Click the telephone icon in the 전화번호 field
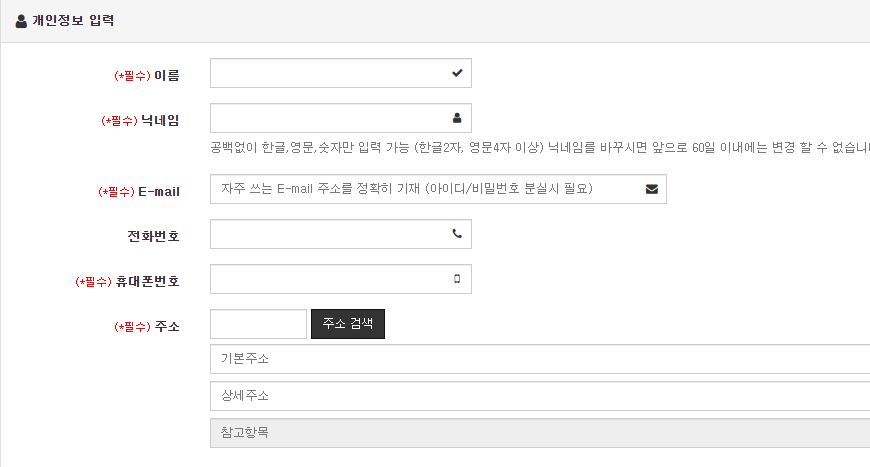 point(457,234)
